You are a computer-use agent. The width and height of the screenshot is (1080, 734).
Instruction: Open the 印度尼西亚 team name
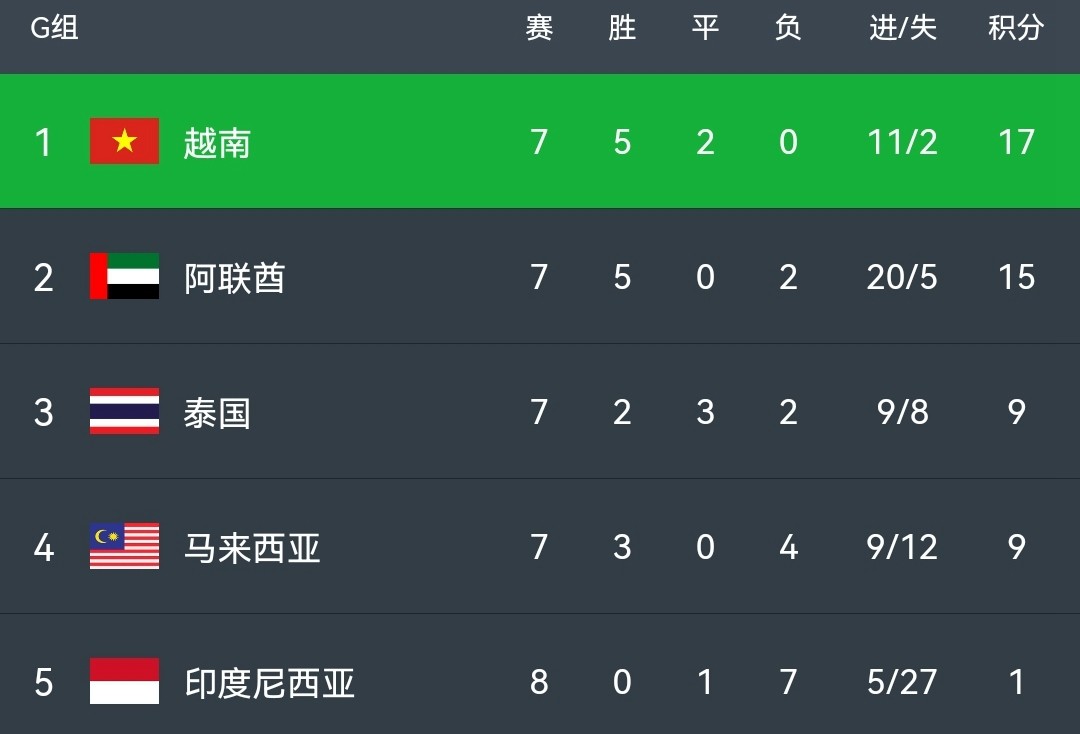[x=269, y=683]
